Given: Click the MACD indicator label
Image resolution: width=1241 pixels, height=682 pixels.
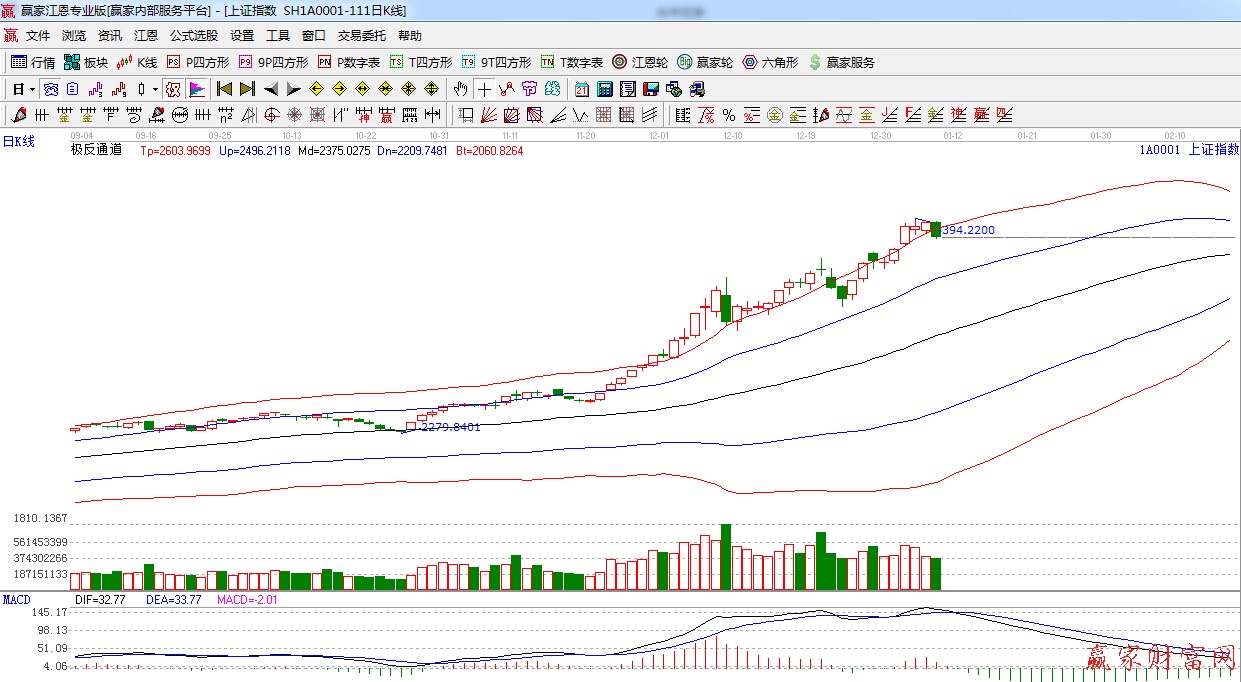Looking at the screenshot, I should click(x=16, y=600).
